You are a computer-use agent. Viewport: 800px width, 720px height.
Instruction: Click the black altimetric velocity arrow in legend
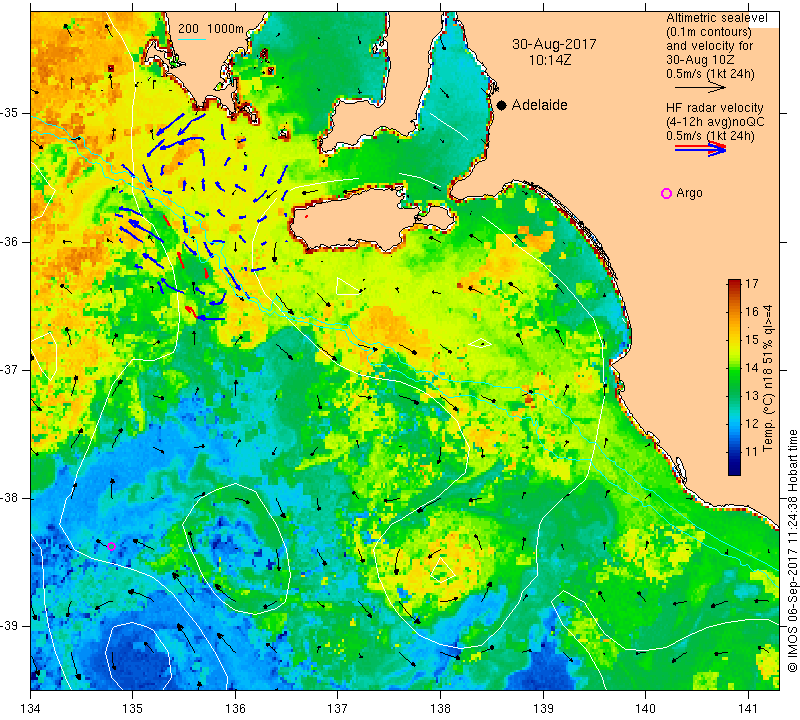(x=700, y=87)
